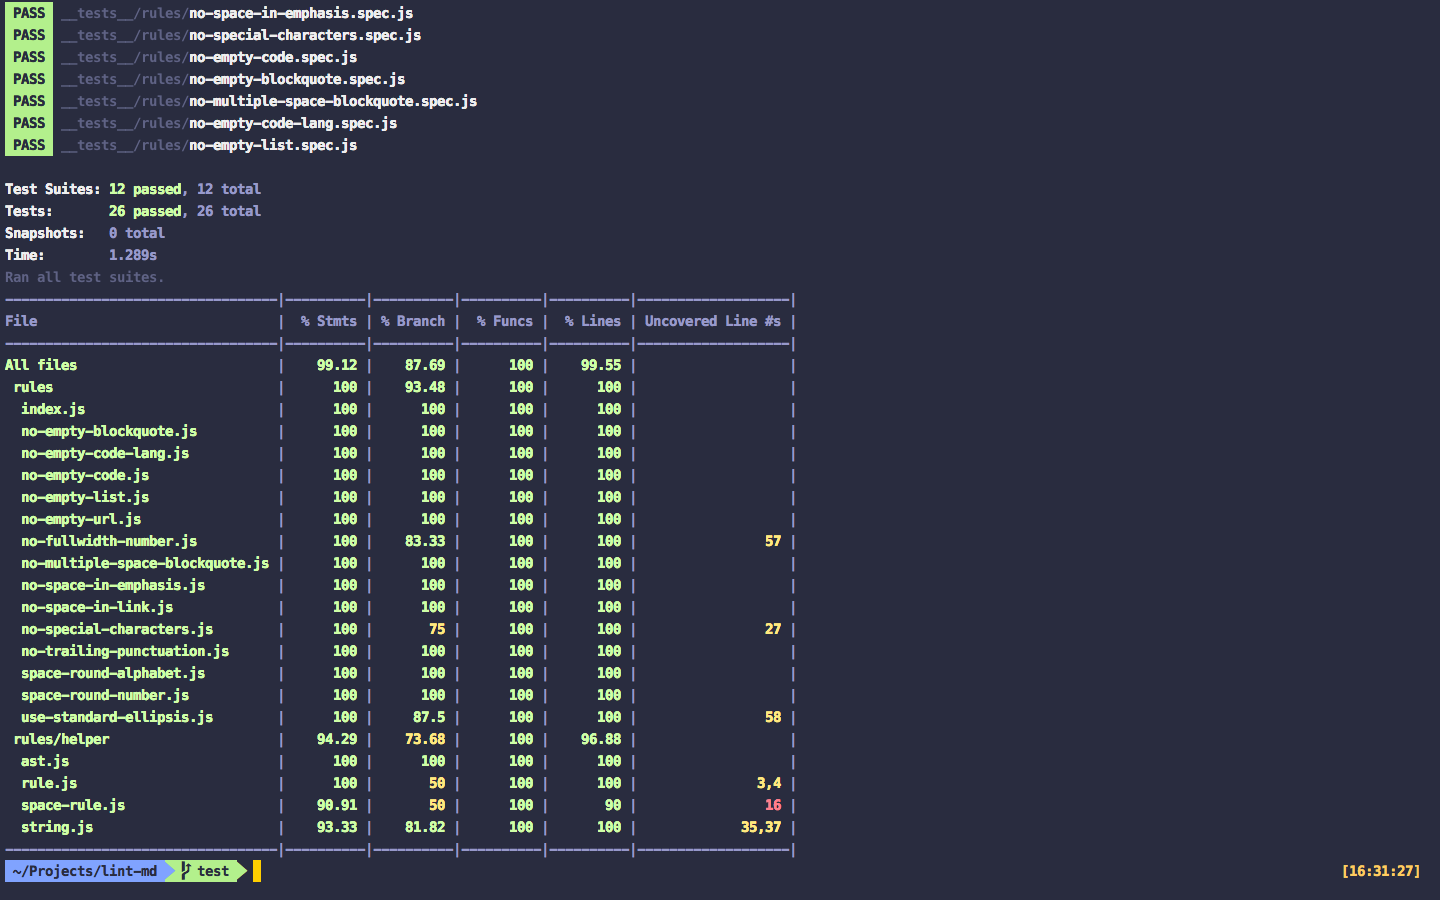Click the Test Suites summary label
1440x900 pixels.
[53, 189]
